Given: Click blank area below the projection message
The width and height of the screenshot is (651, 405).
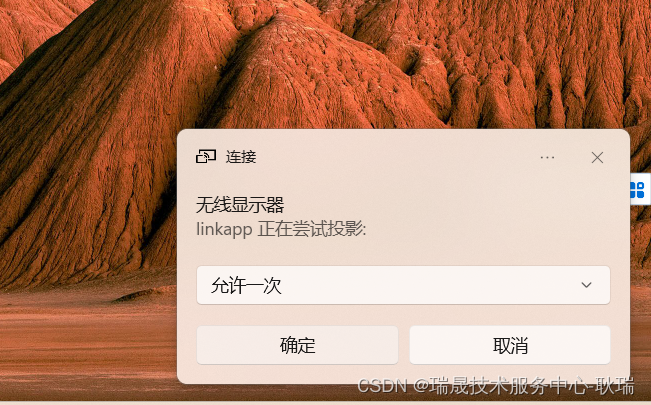Looking at the screenshot, I should (403, 252).
